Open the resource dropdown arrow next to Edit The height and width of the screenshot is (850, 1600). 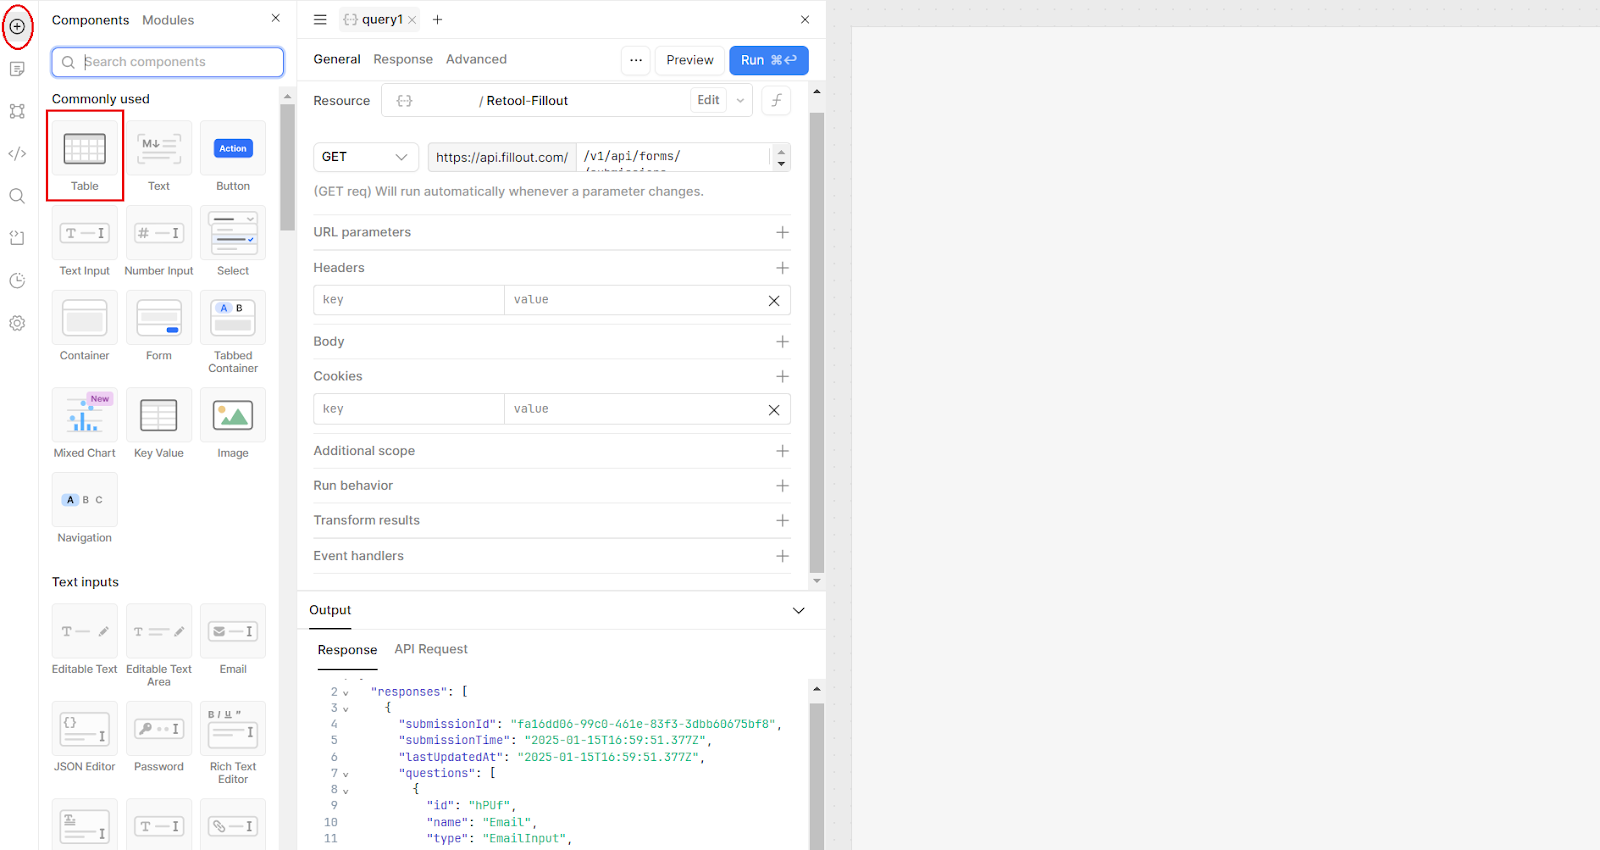click(x=740, y=100)
